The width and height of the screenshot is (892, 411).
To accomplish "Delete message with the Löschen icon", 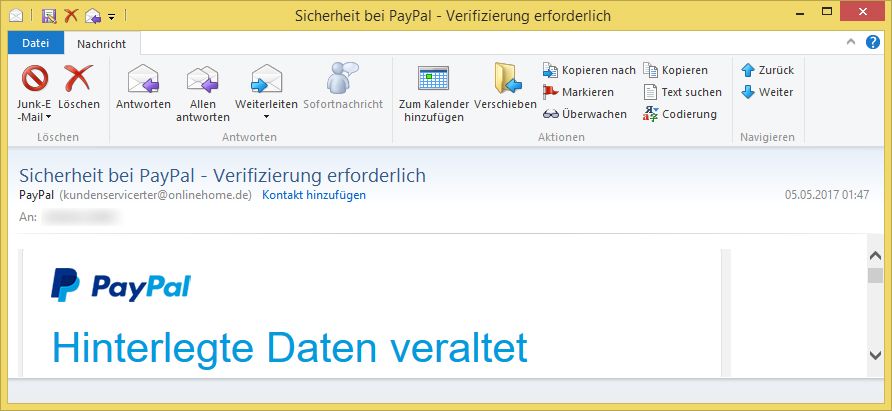I will point(79,78).
